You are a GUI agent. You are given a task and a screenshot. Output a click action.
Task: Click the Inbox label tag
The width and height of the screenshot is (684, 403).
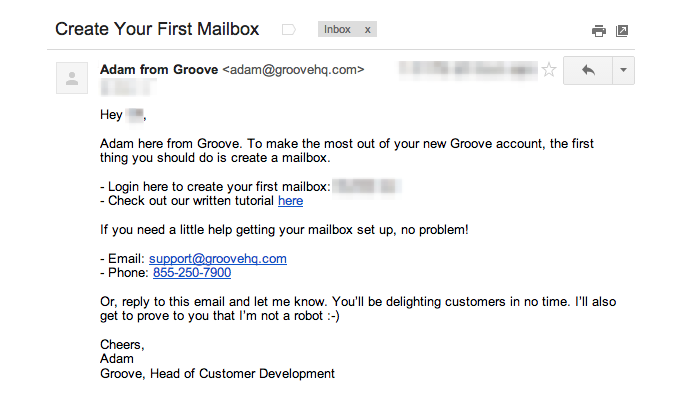pos(337,30)
